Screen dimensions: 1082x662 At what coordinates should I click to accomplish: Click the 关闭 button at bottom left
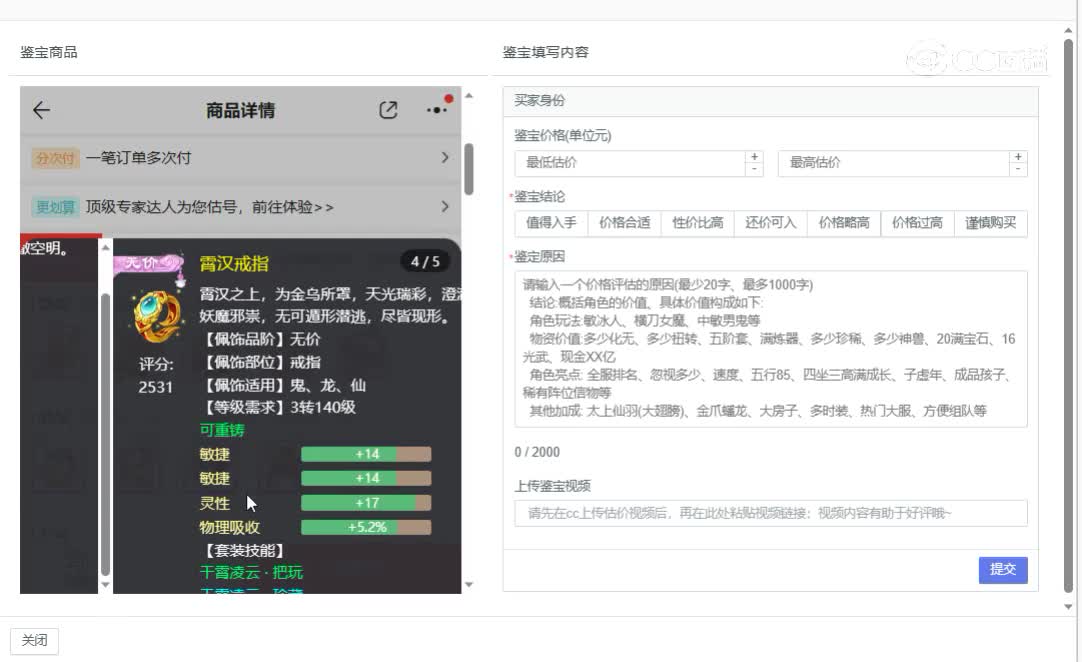point(36,640)
